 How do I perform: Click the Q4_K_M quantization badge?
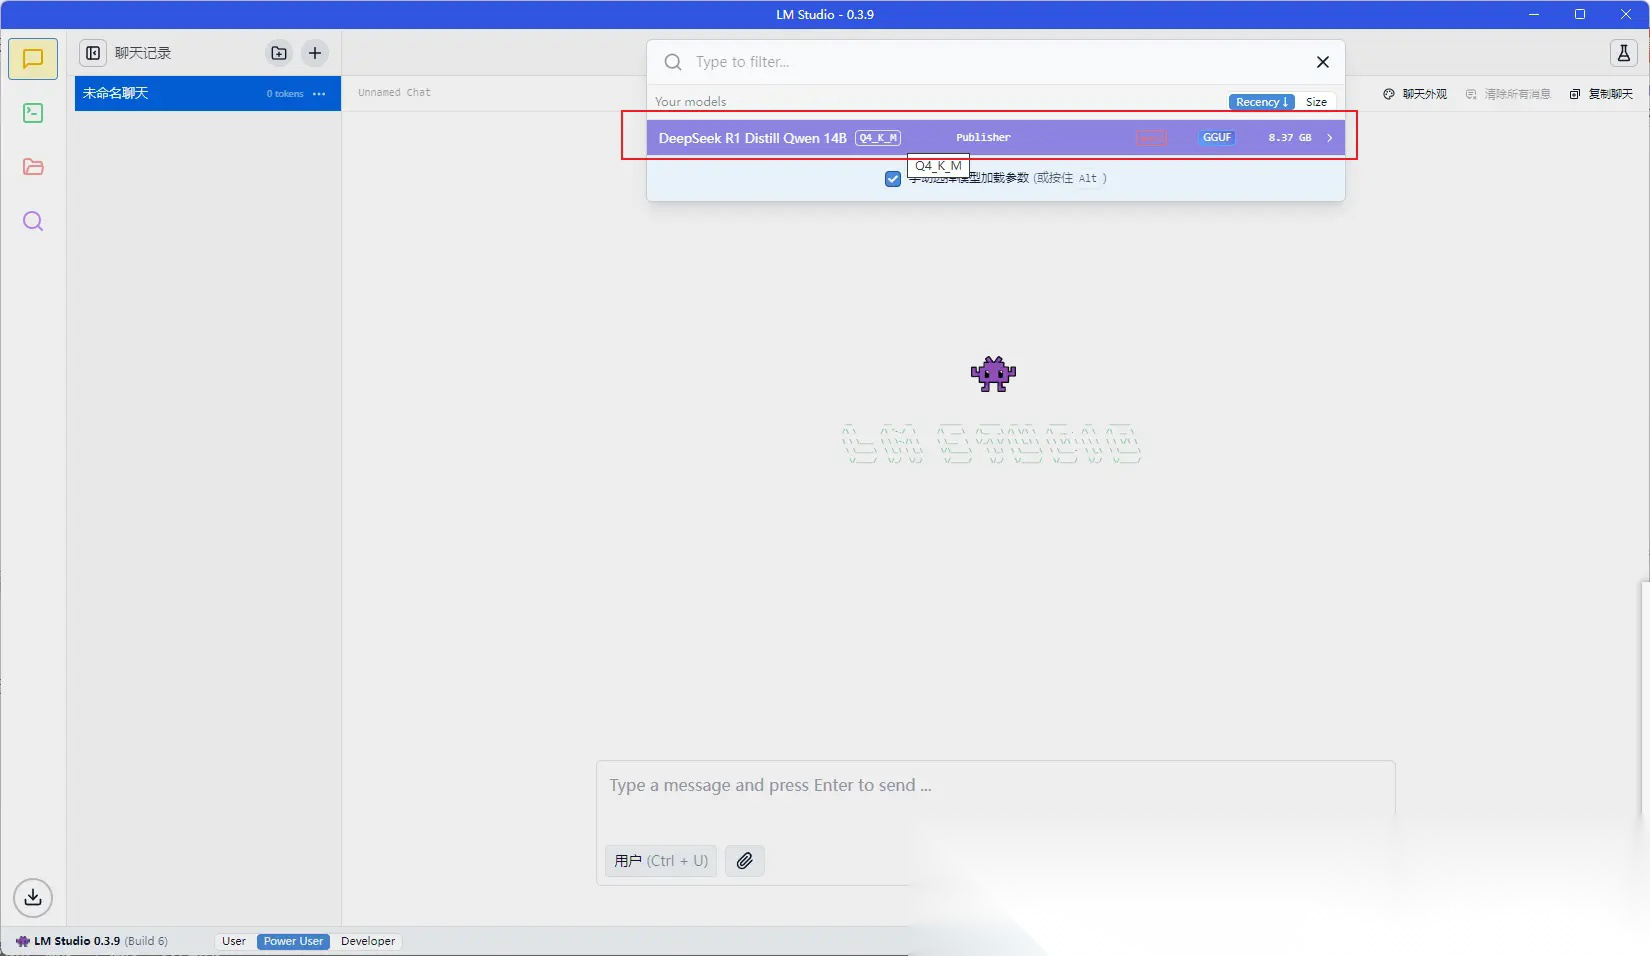pyautogui.click(x=878, y=138)
